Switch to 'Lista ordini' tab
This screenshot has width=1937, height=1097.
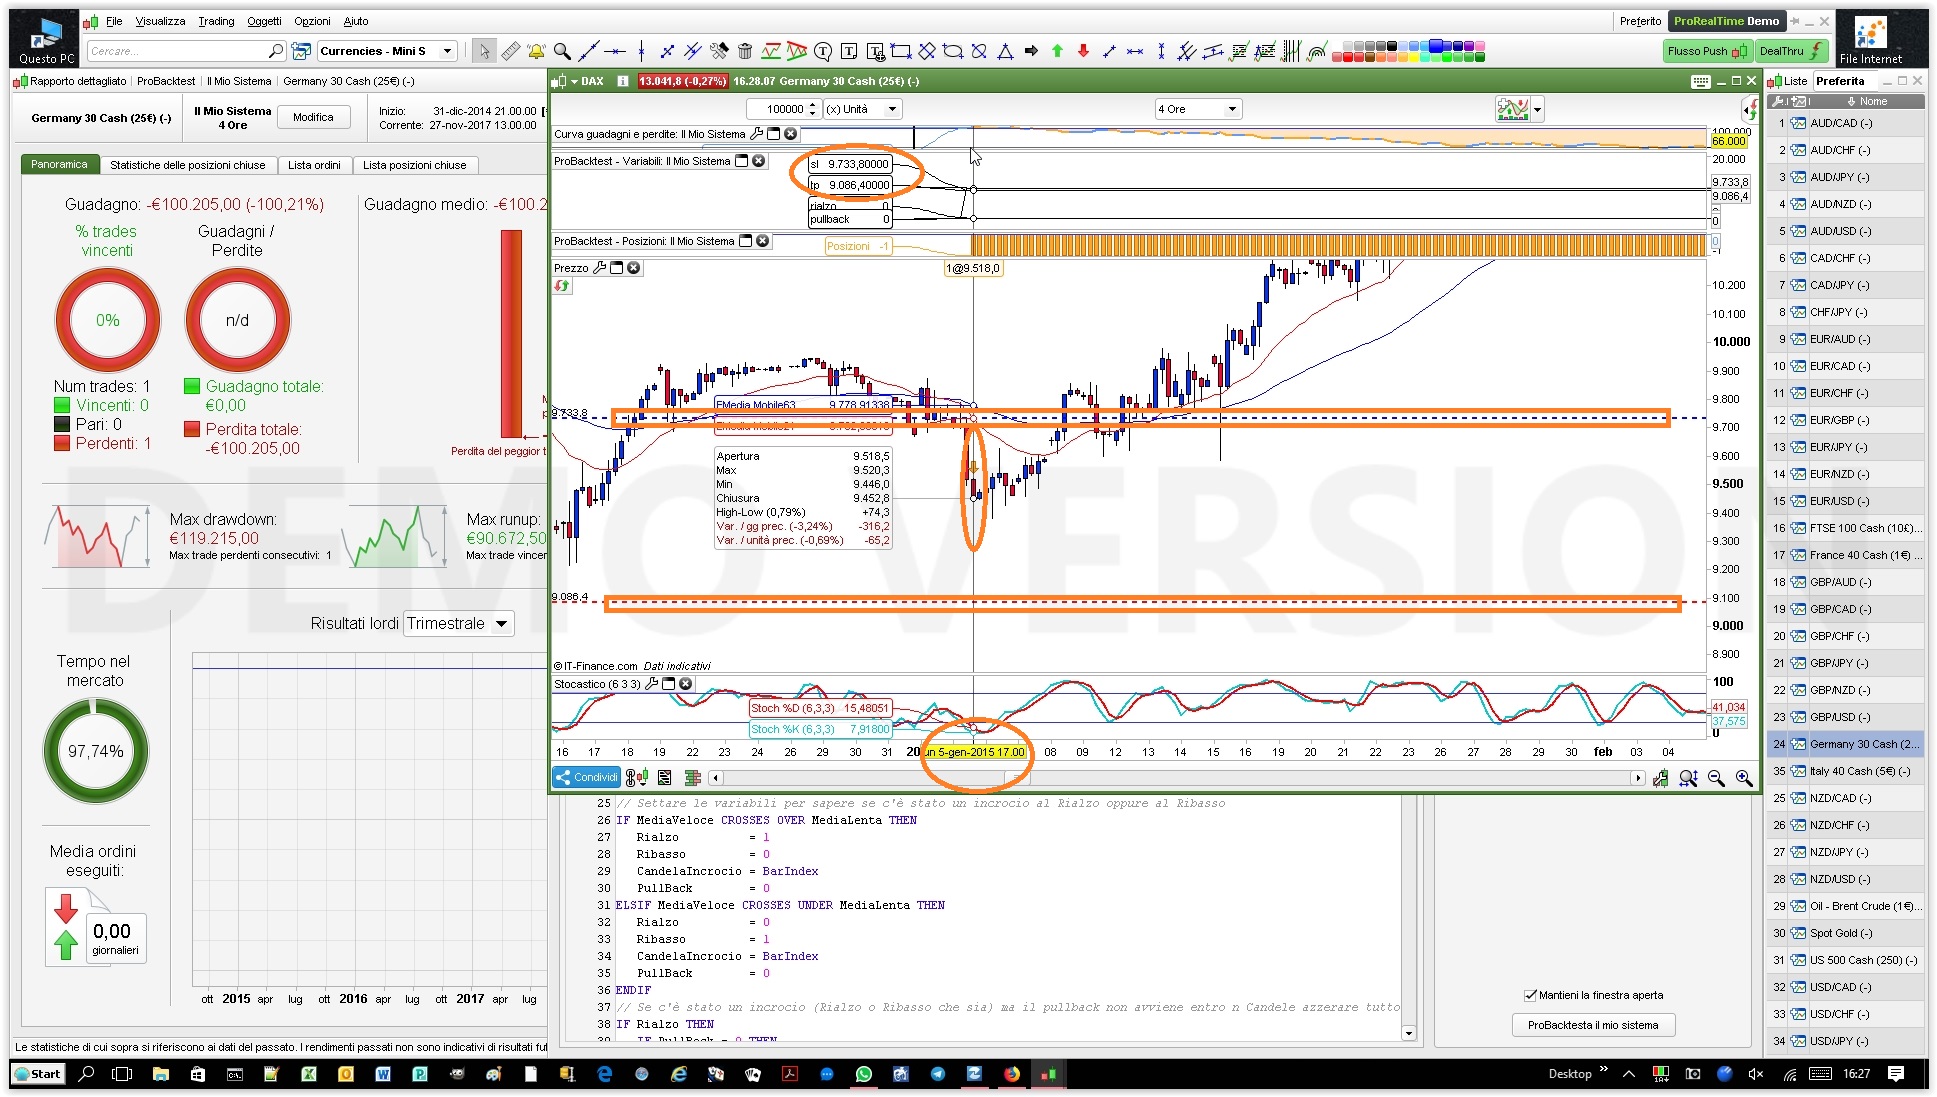pyautogui.click(x=314, y=165)
